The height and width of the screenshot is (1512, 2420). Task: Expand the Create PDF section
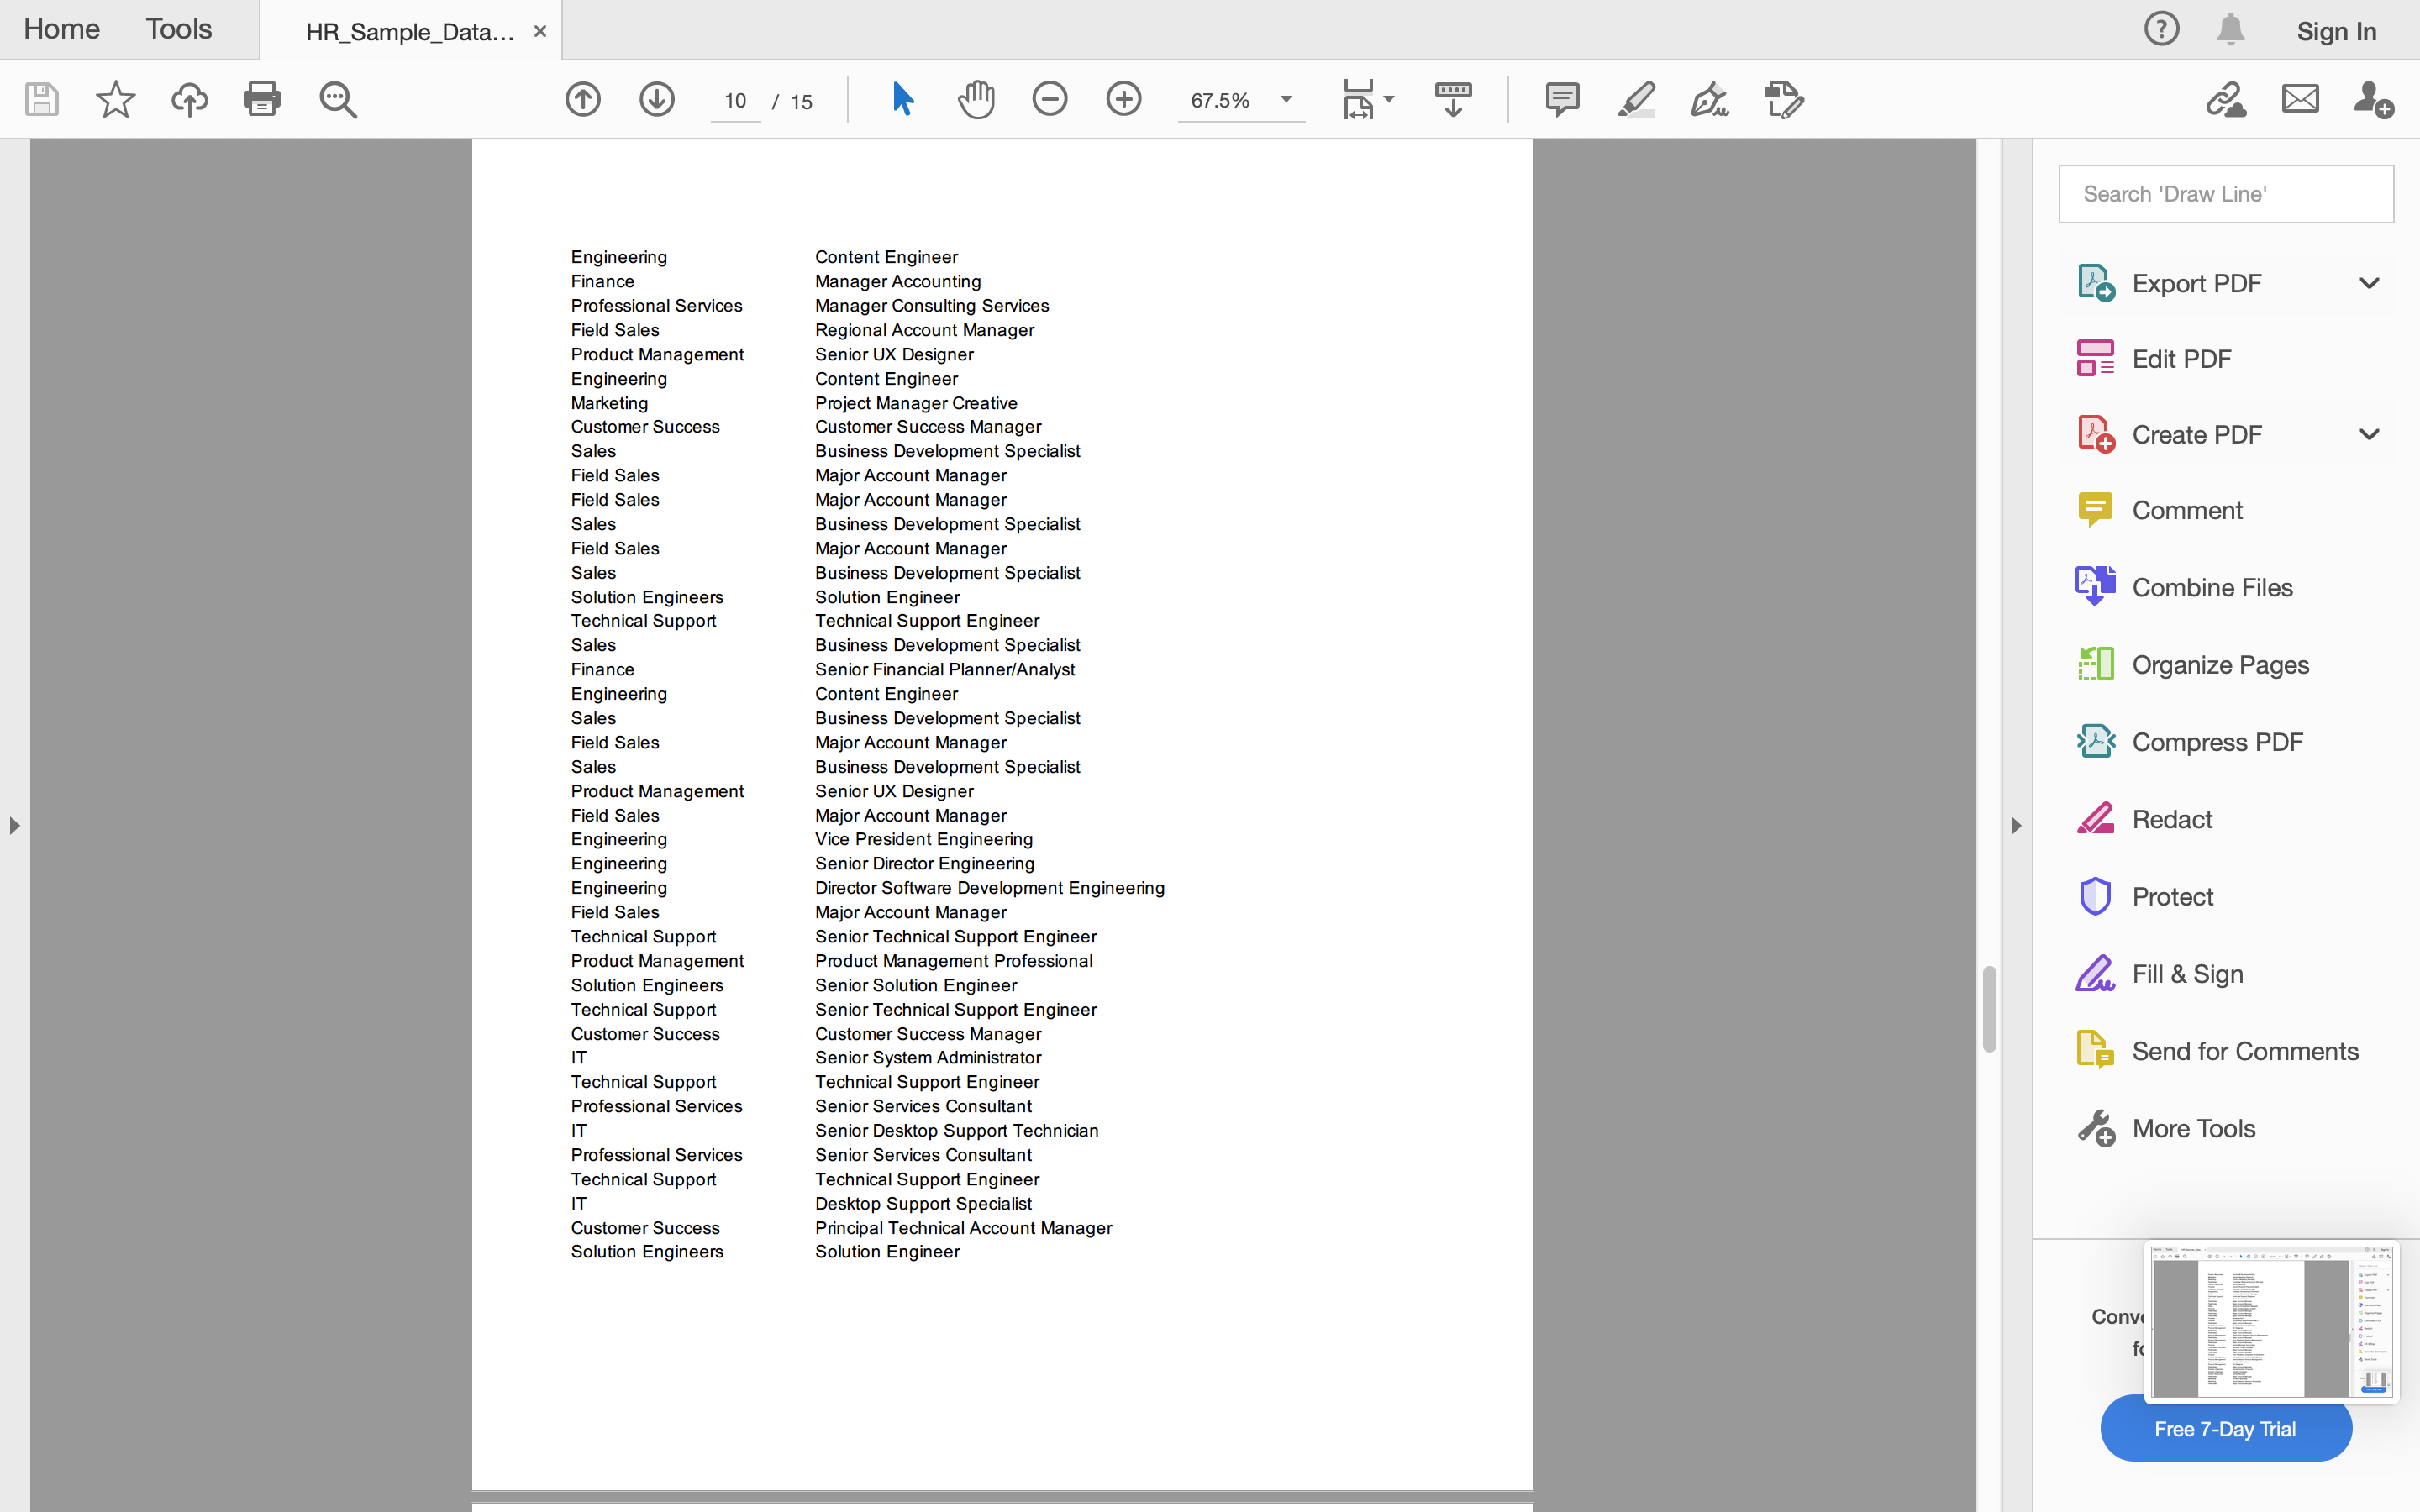click(x=2368, y=434)
